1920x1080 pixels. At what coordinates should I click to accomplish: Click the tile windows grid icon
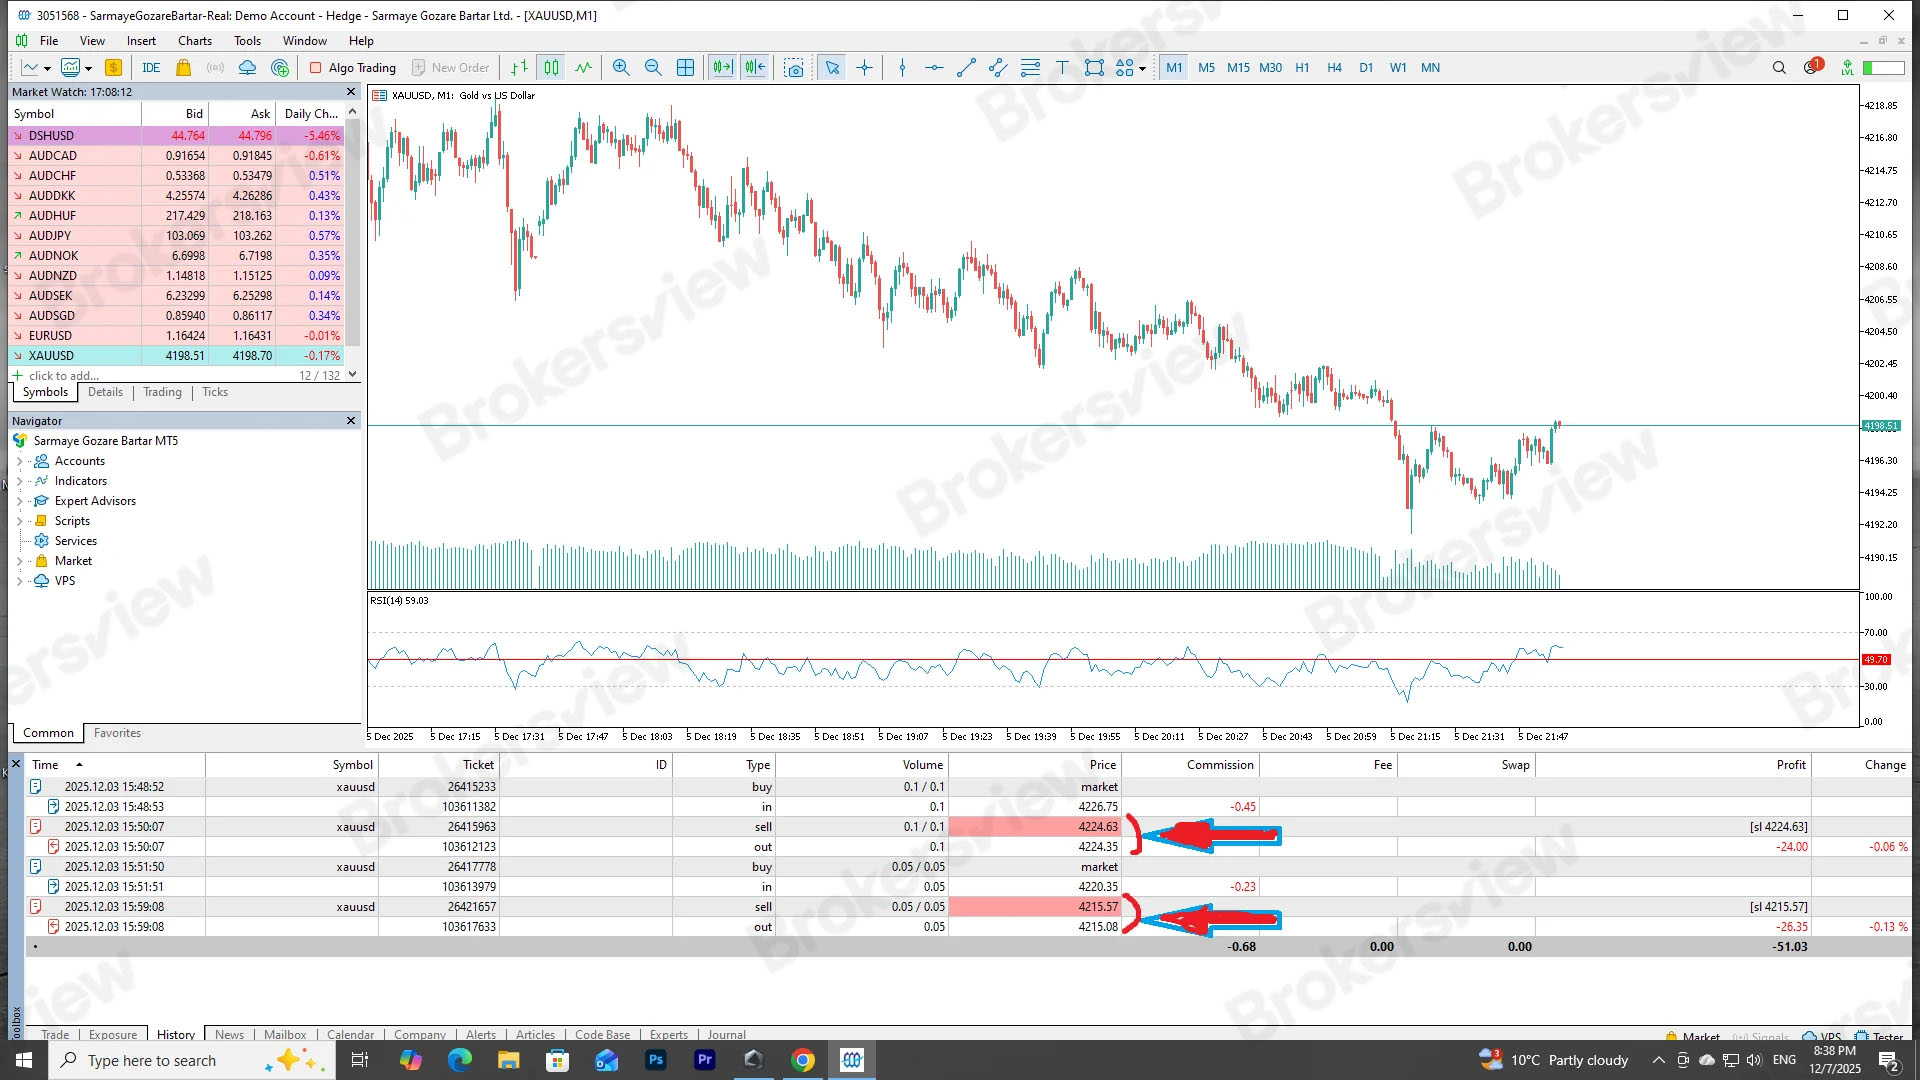pos(685,68)
